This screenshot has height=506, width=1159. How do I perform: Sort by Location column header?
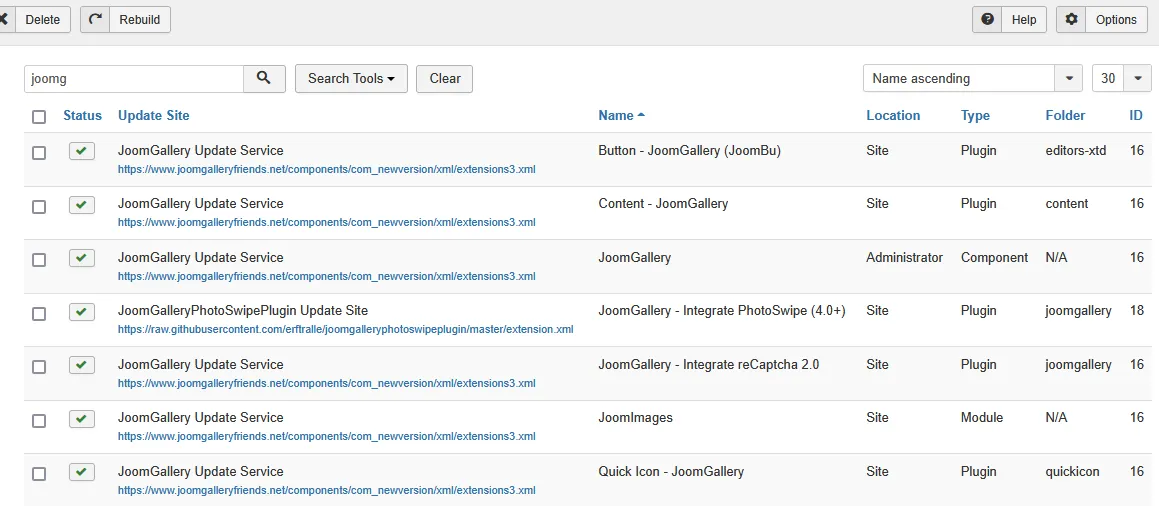pyautogui.click(x=893, y=115)
